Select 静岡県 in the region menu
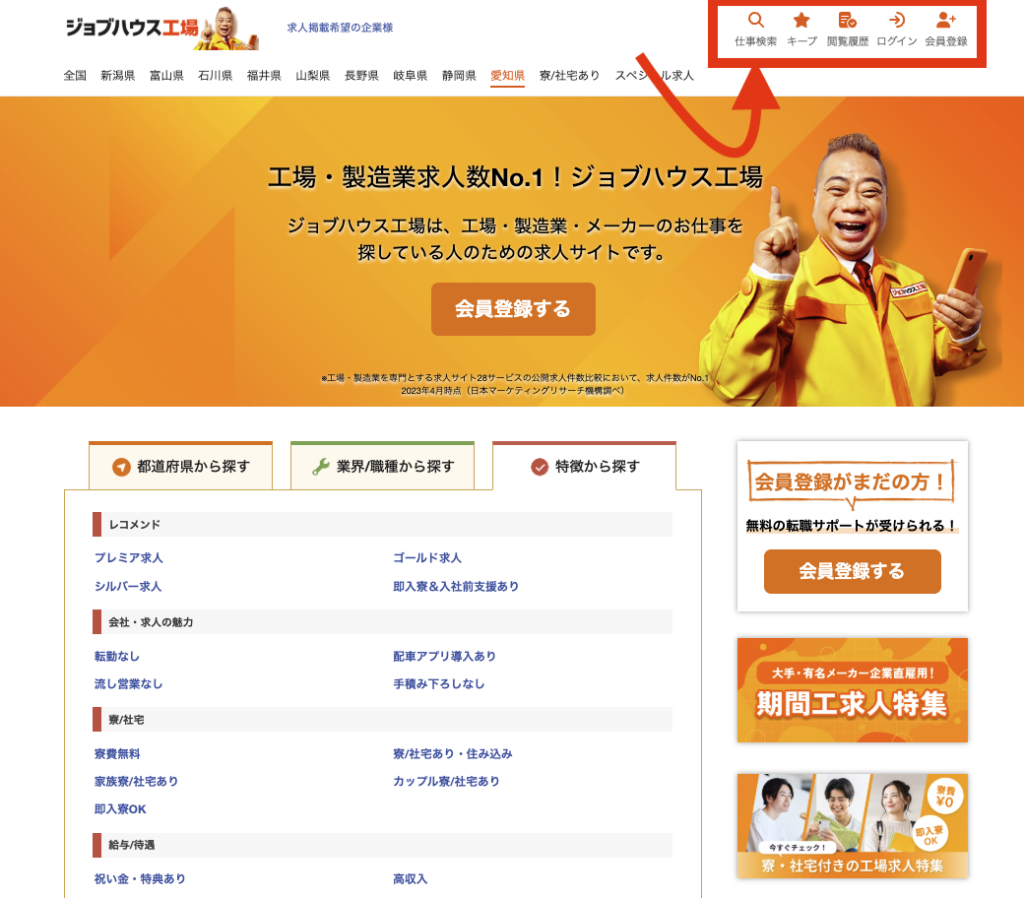Screen dimensions: 1024x898 point(459,75)
